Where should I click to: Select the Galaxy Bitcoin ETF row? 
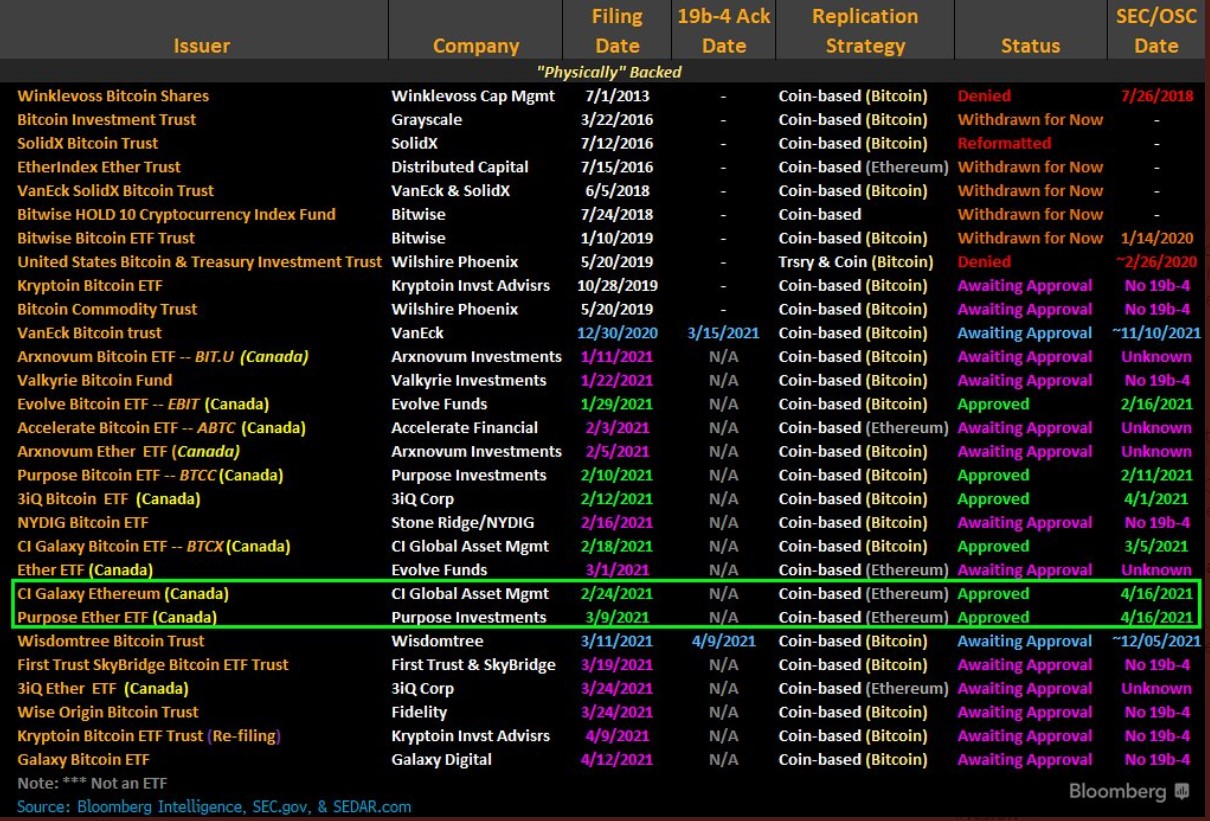[x=83, y=760]
